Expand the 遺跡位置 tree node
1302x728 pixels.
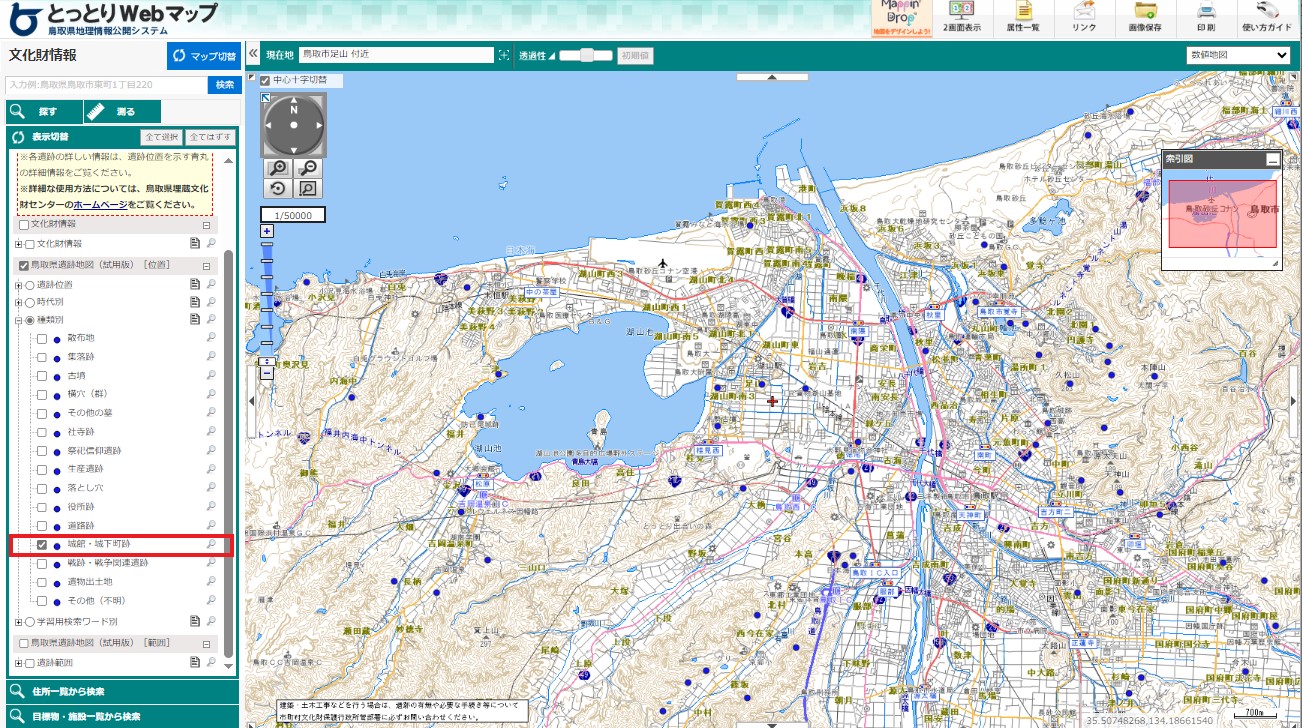[x=18, y=285]
